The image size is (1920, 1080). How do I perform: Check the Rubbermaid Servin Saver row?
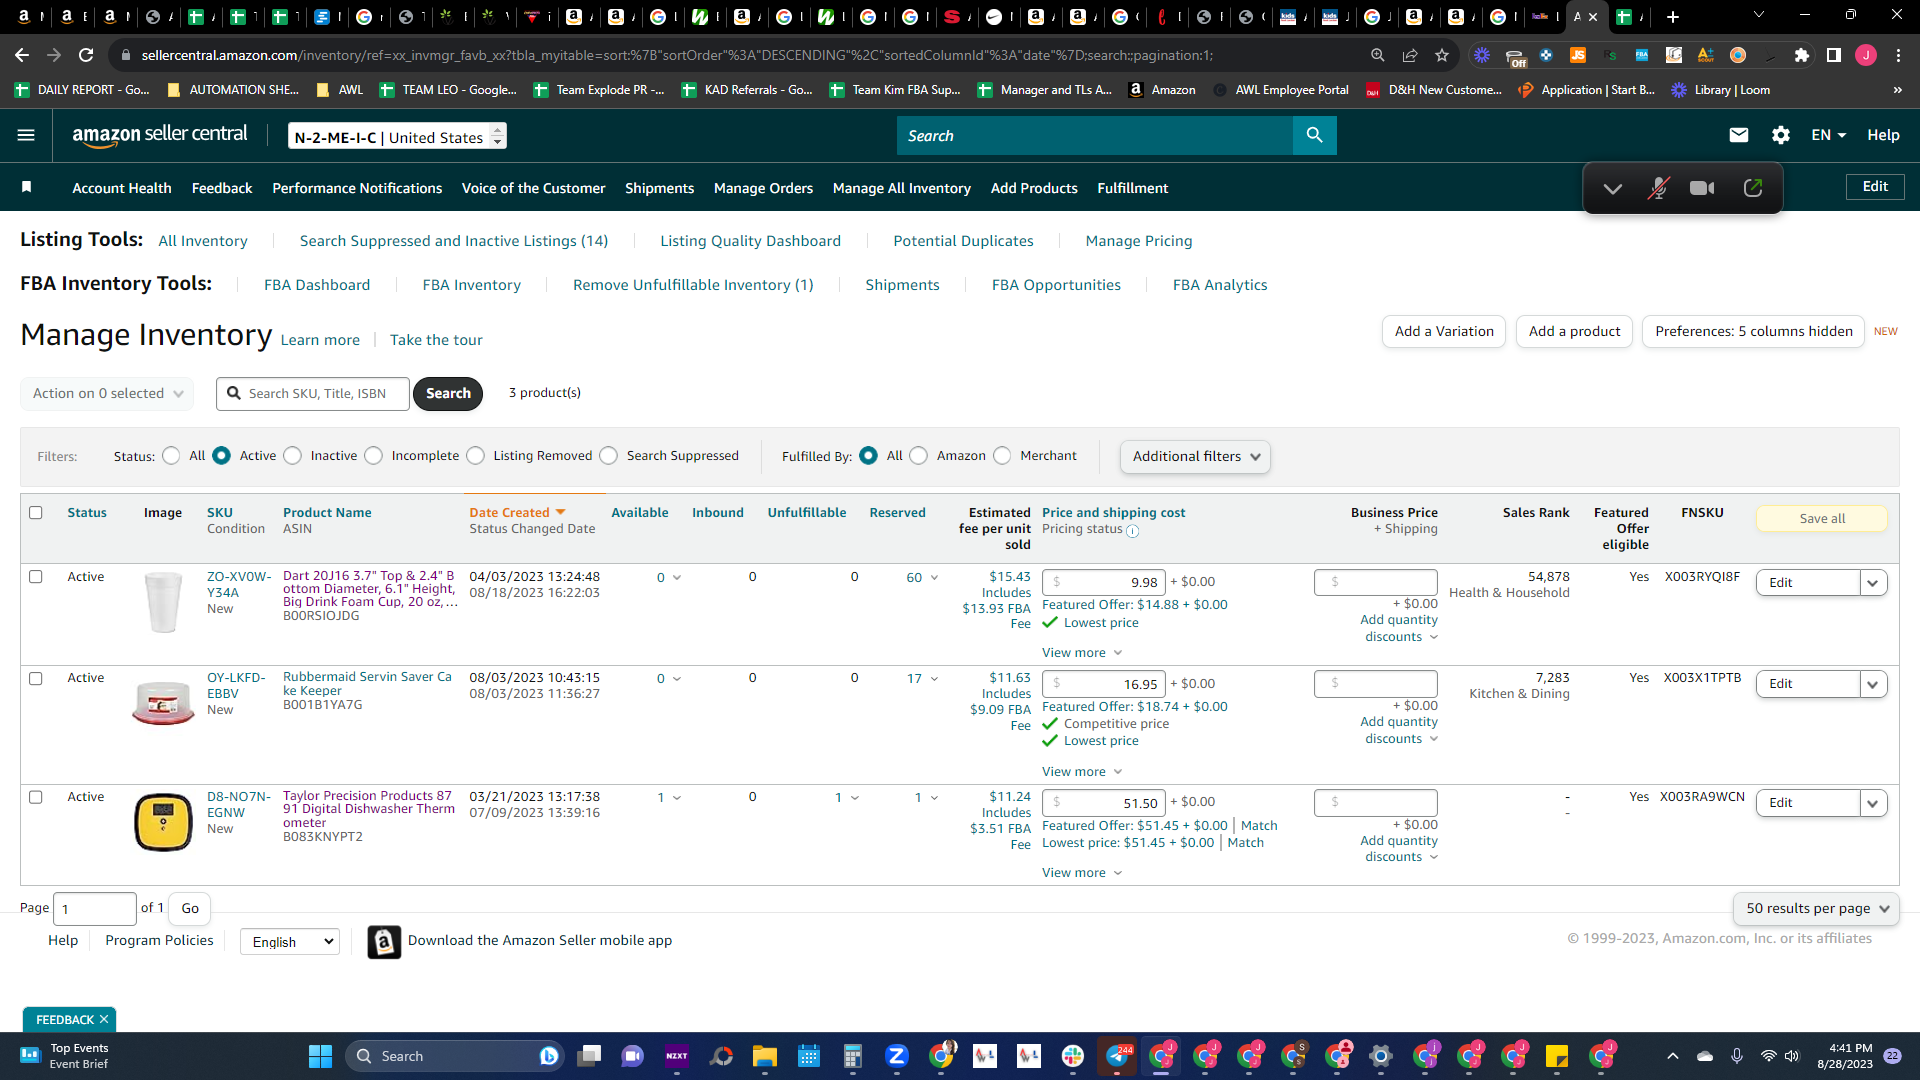click(36, 678)
